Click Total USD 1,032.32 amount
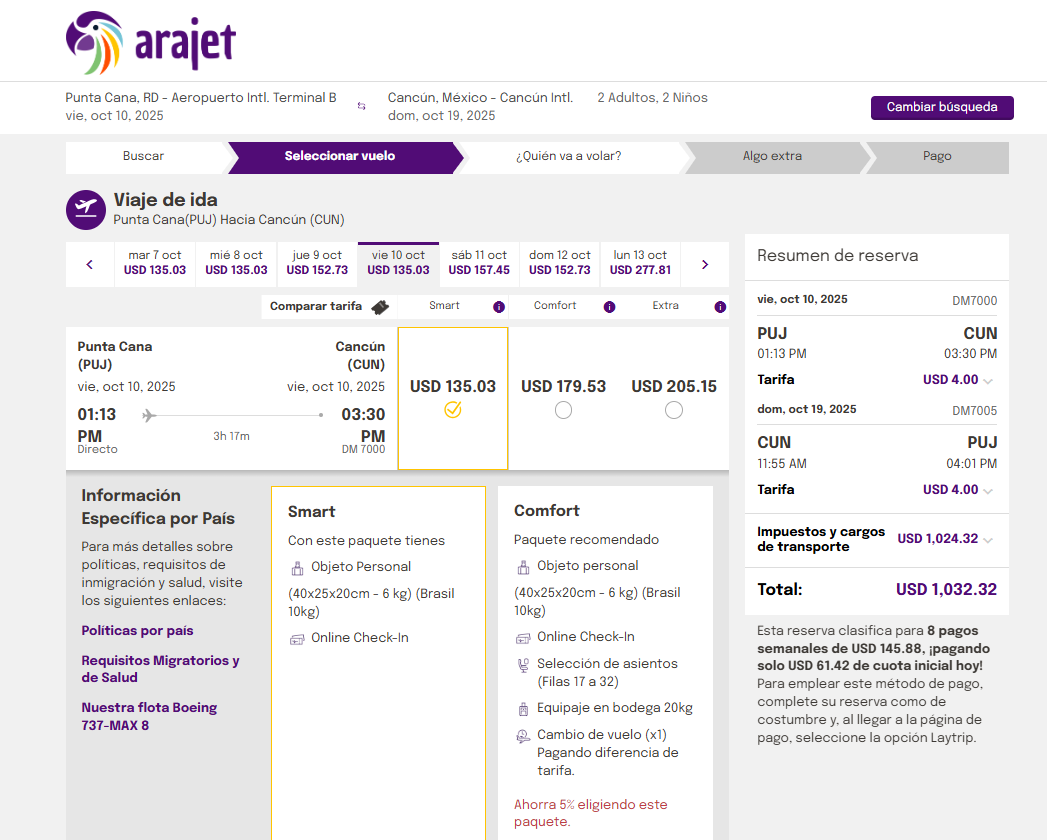1047x840 pixels. tap(946, 590)
